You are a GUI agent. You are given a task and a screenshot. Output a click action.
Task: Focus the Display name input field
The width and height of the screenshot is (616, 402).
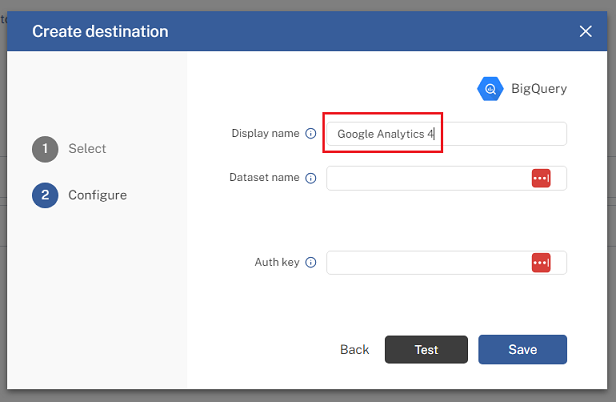coord(446,134)
